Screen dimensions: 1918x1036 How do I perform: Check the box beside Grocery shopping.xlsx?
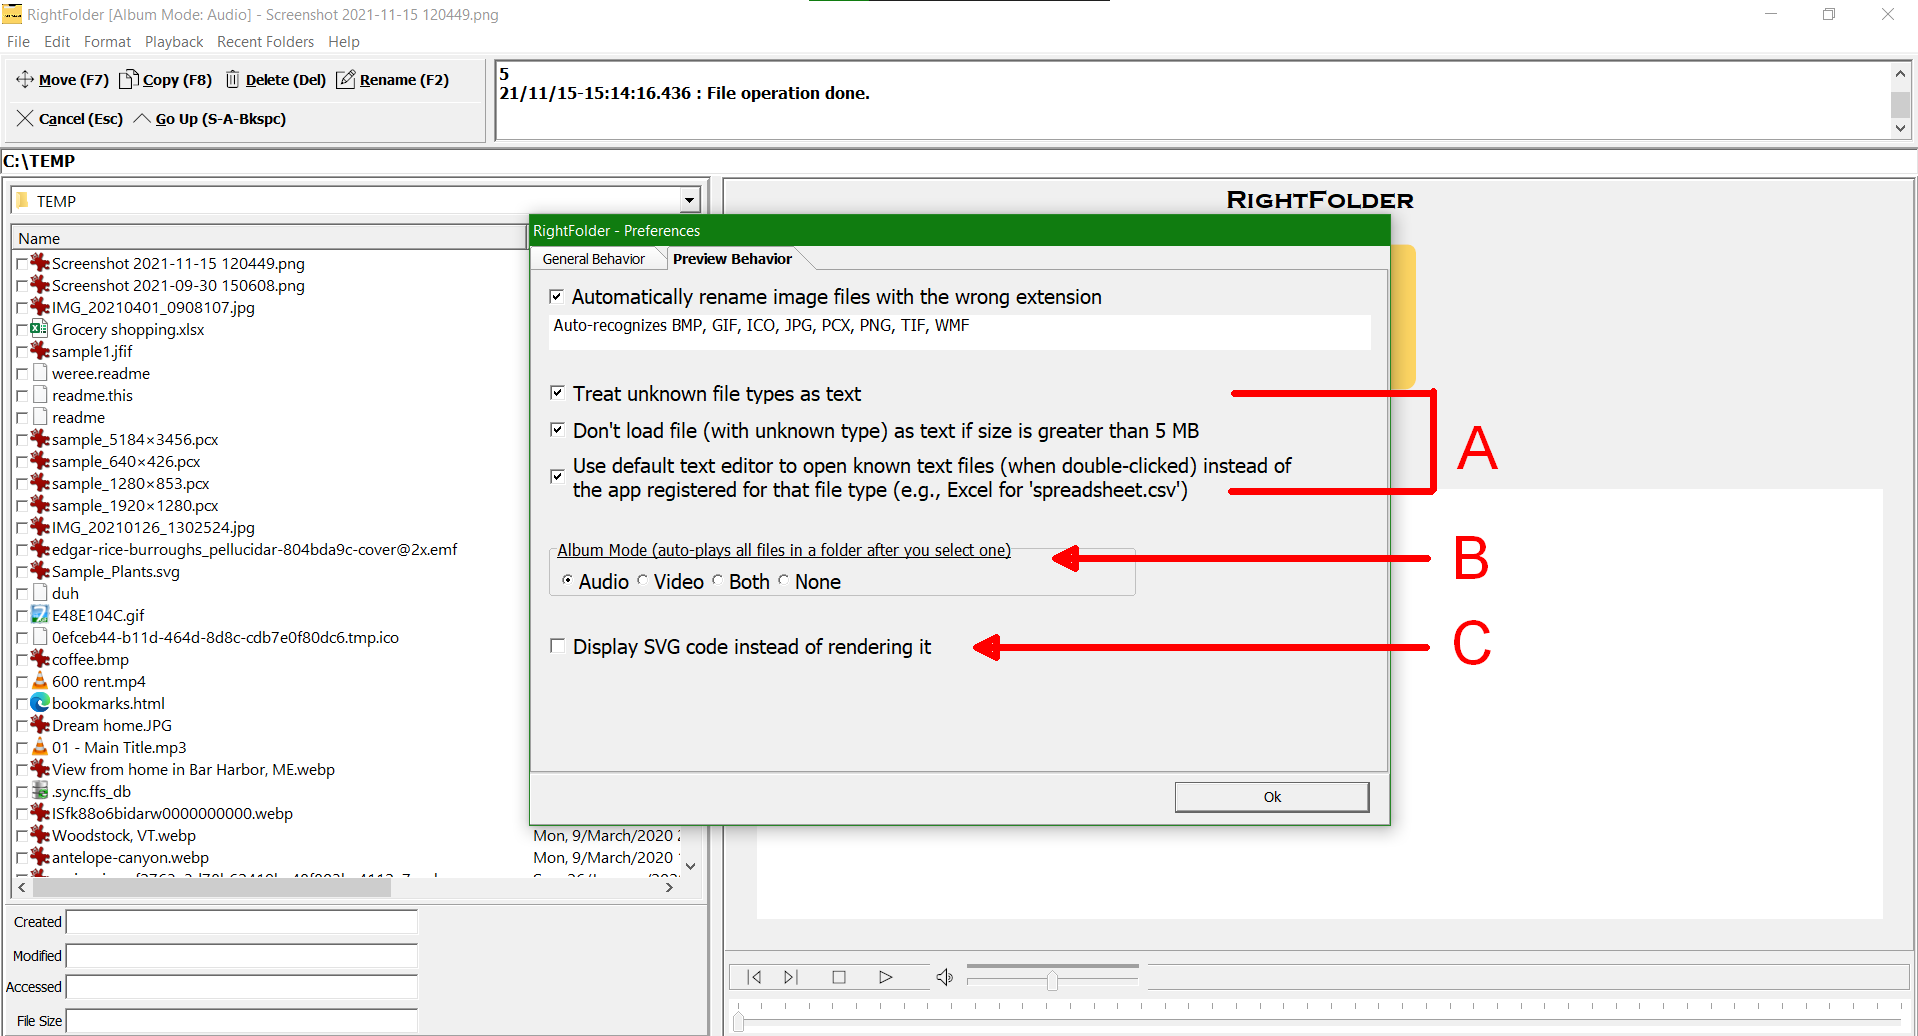[x=22, y=330]
